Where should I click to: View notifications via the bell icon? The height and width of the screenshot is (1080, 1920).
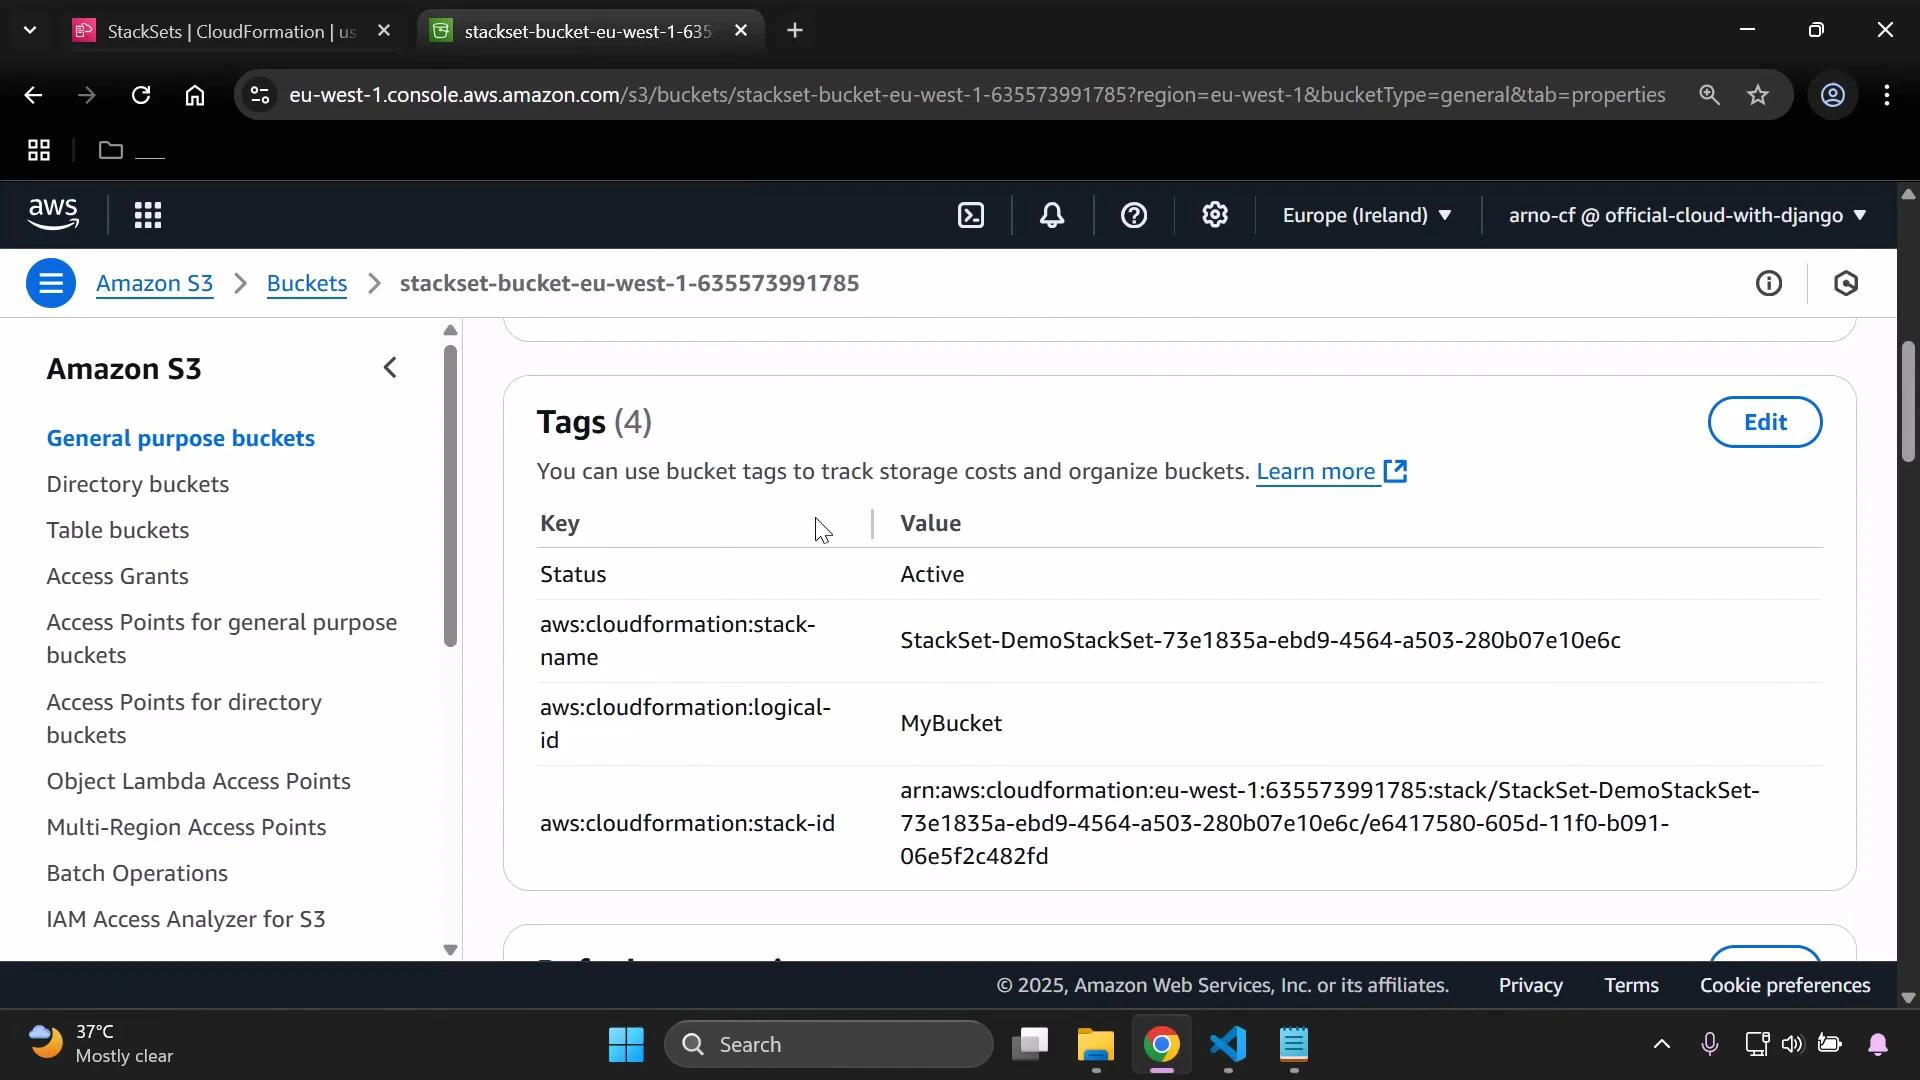[x=1052, y=215]
